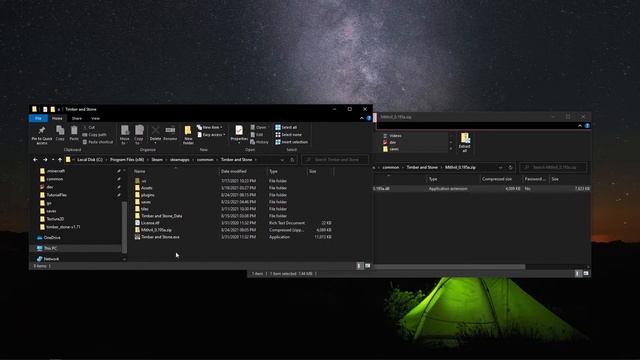Go forward with the Forward arrow

[45, 160]
